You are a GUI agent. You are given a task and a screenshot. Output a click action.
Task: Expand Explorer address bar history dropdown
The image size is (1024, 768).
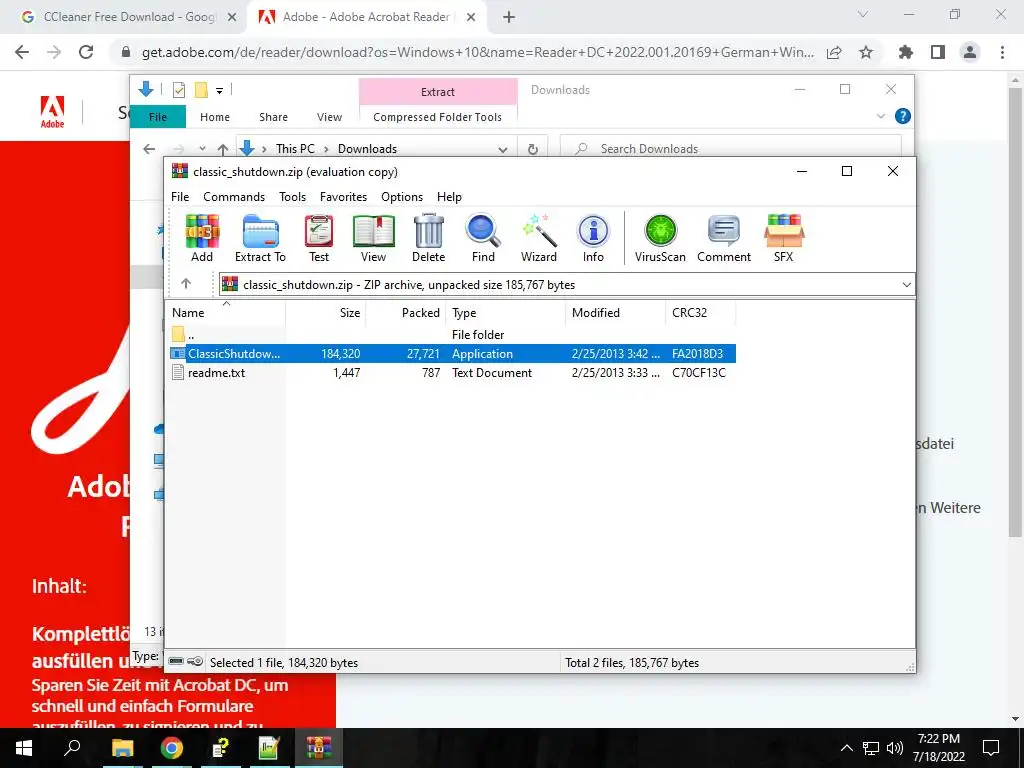pos(503,150)
